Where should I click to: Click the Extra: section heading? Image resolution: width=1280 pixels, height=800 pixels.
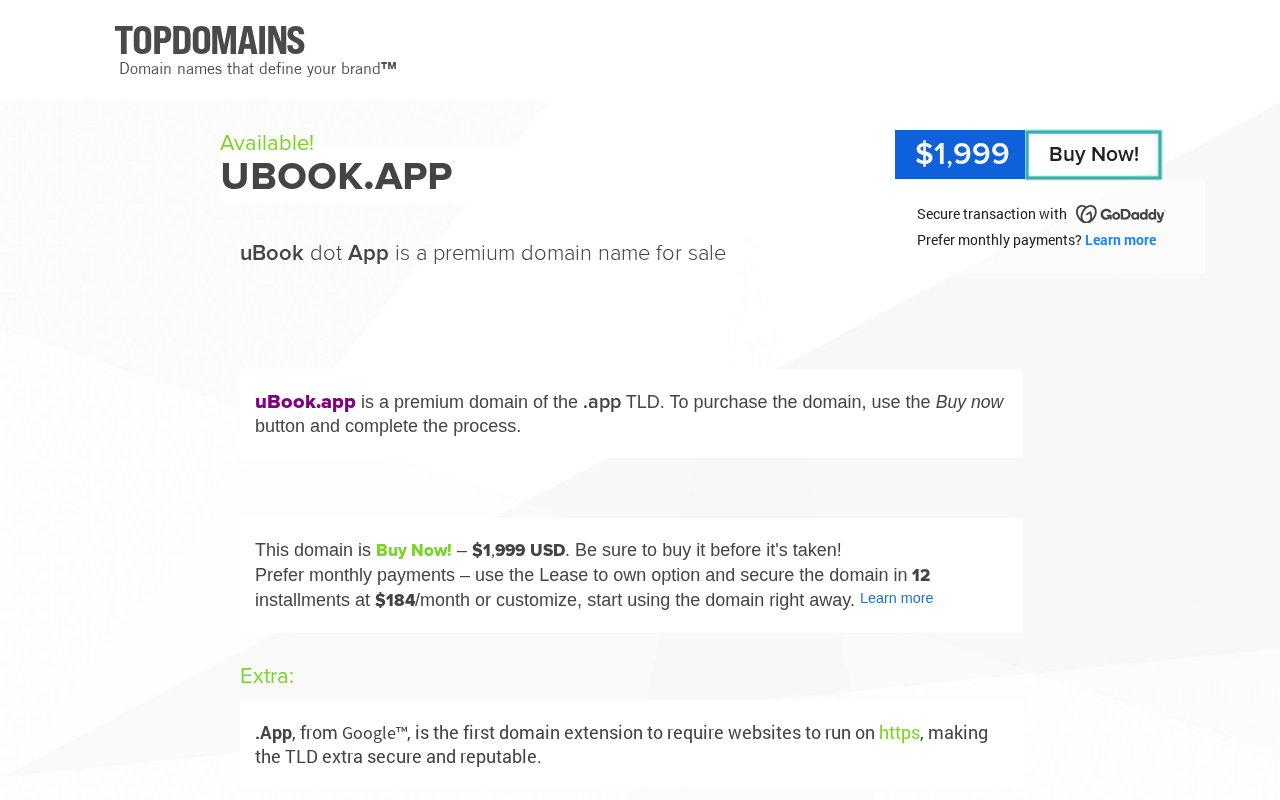(267, 676)
